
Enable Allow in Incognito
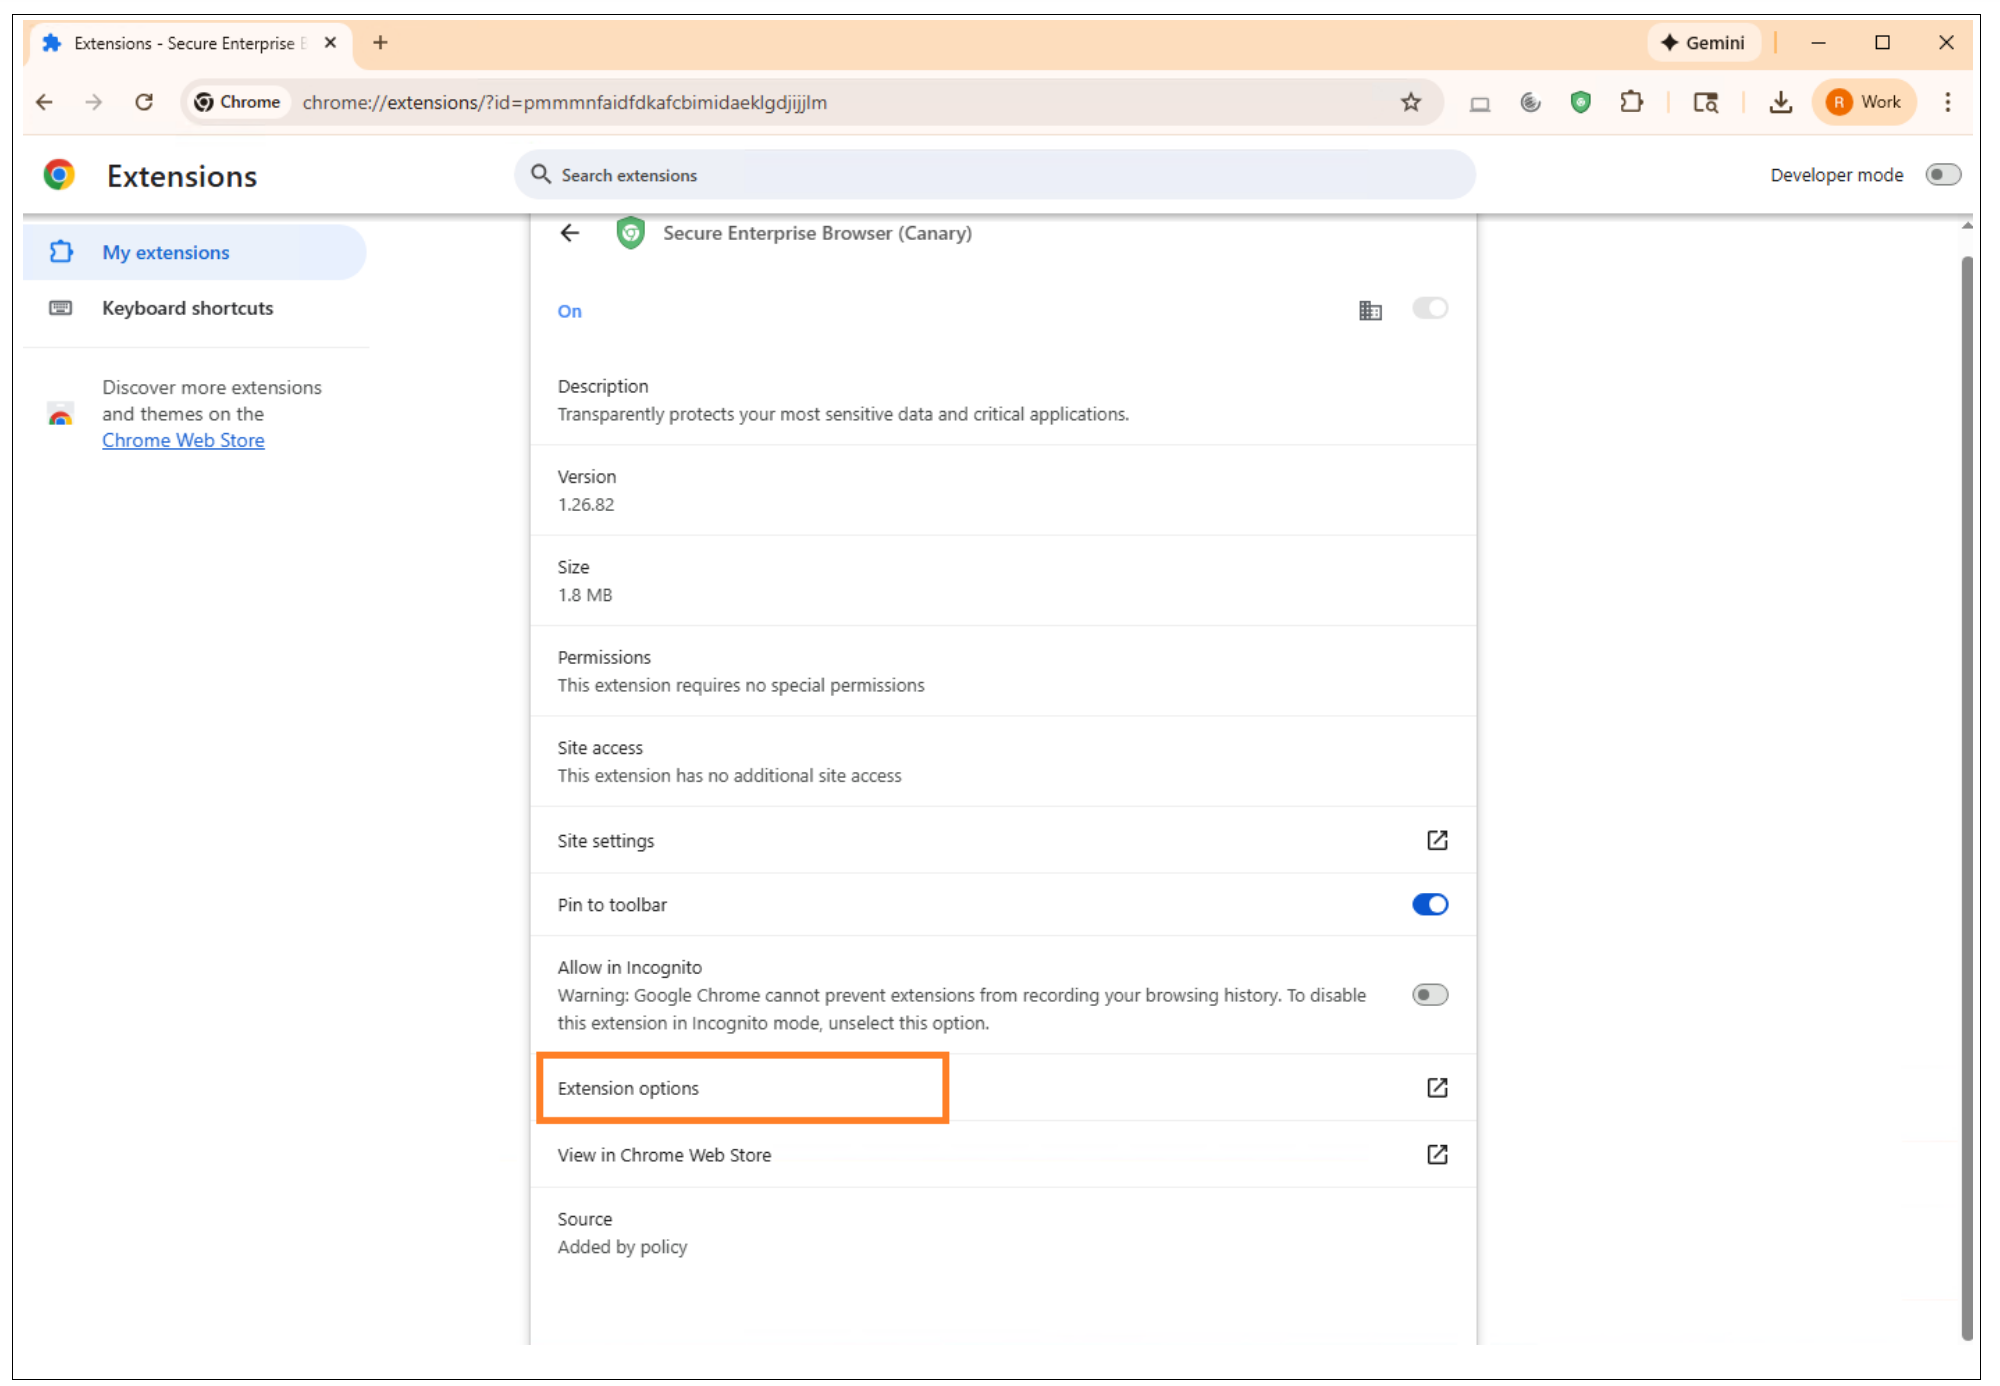coord(1429,994)
